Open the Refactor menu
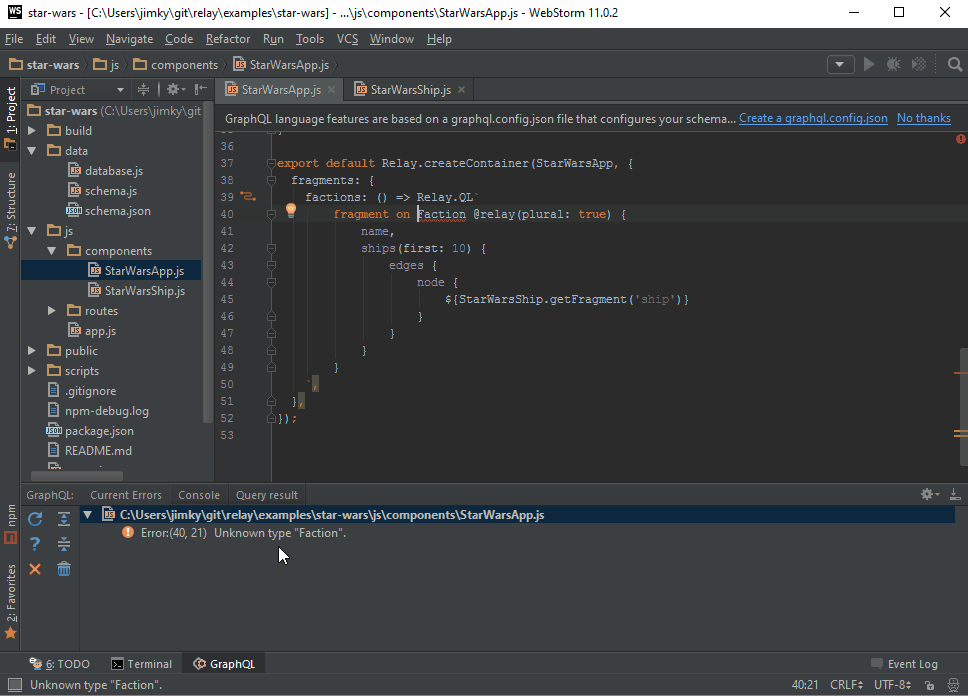 pyautogui.click(x=228, y=39)
